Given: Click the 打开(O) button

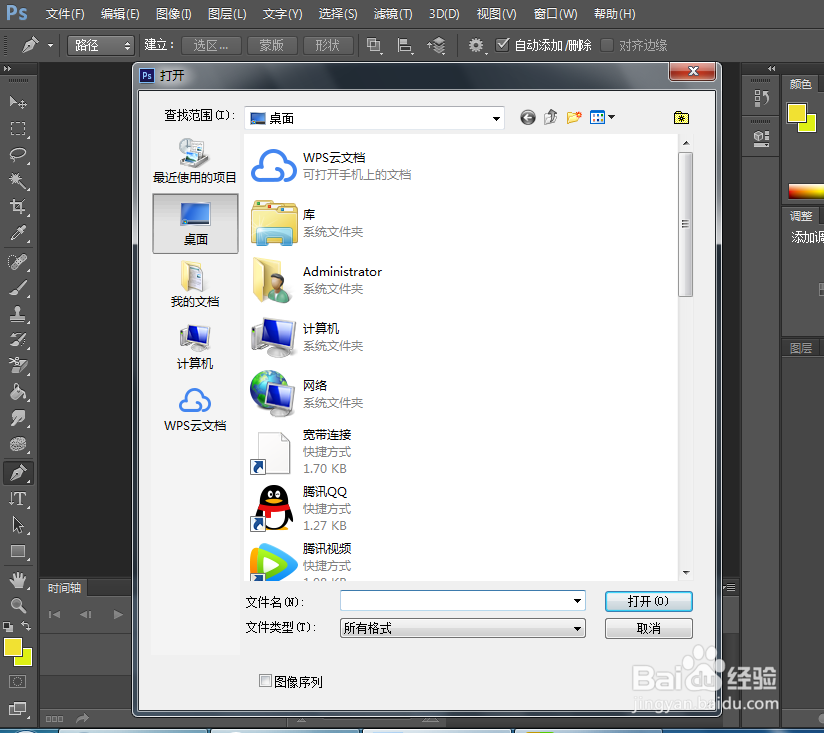Looking at the screenshot, I should pos(648,601).
